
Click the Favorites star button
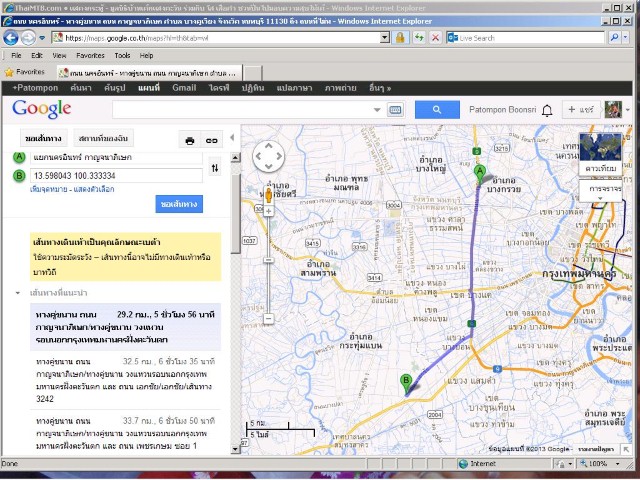coord(24,72)
